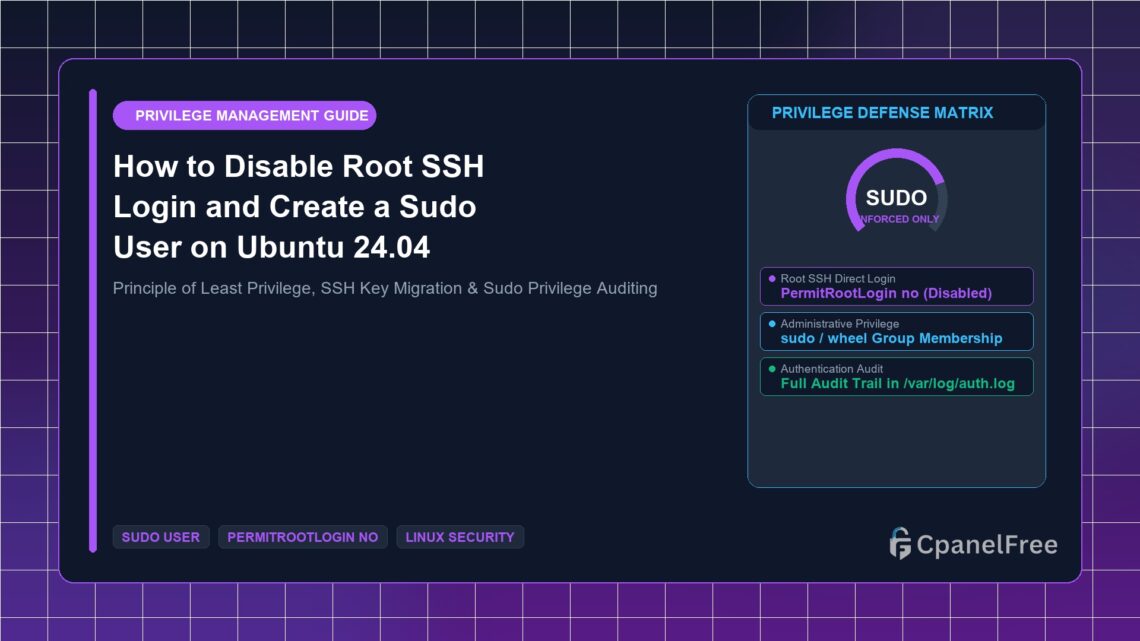The width and height of the screenshot is (1140, 641).
Task: Click the 'ENFORCED ONLY' gauge caption
Action: (x=899, y=219)
